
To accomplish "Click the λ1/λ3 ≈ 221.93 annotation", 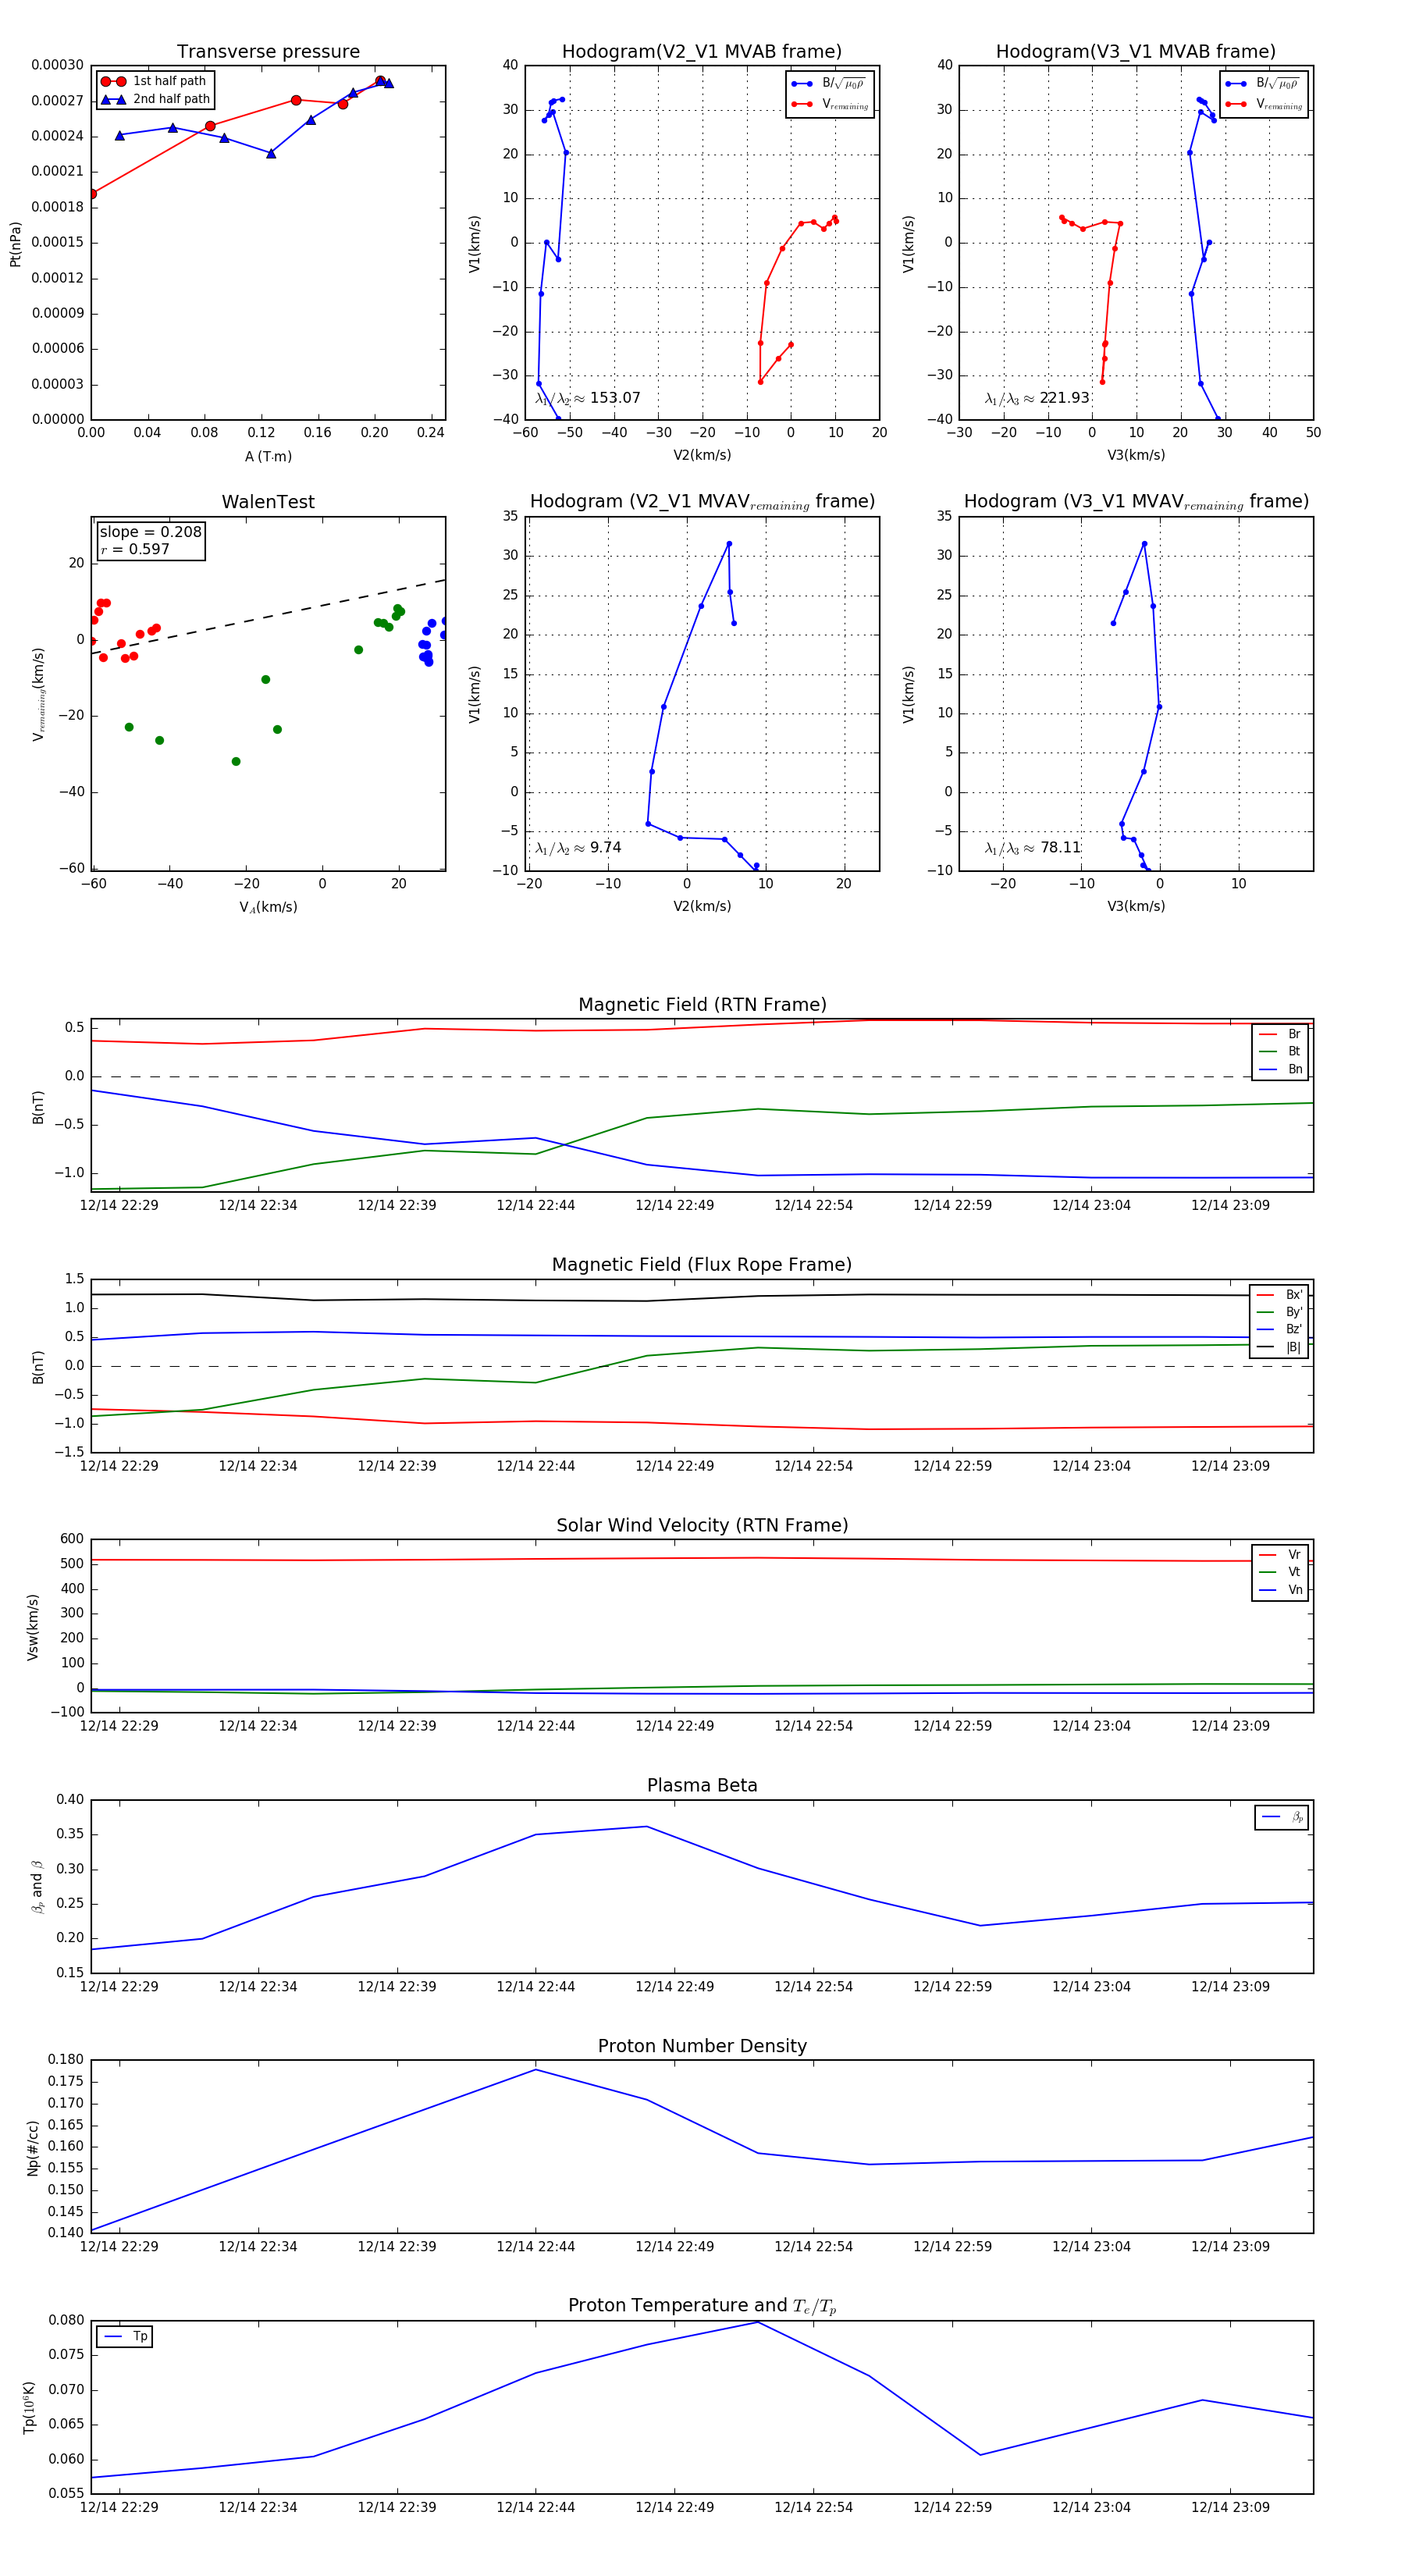I will [x=1037, y=398].
